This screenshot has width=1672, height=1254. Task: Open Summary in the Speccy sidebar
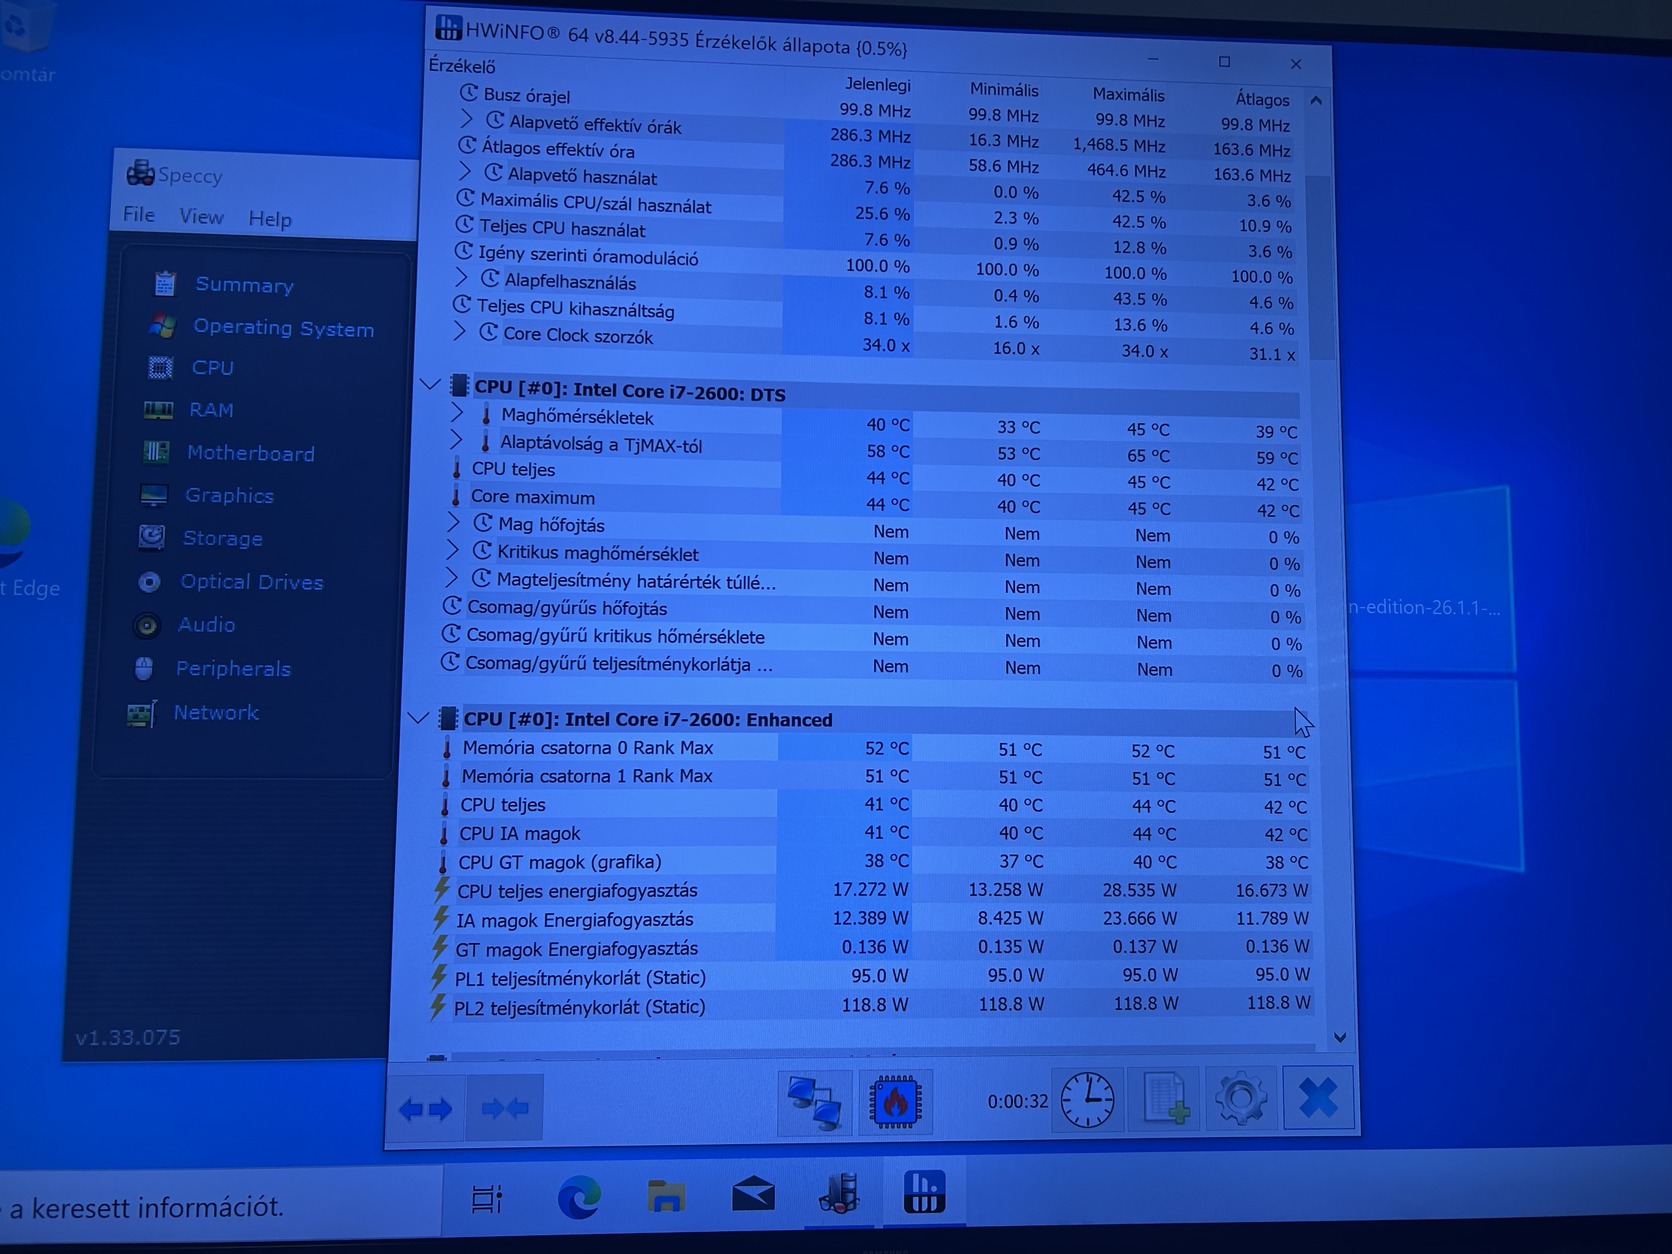click(x=245, y=285)
